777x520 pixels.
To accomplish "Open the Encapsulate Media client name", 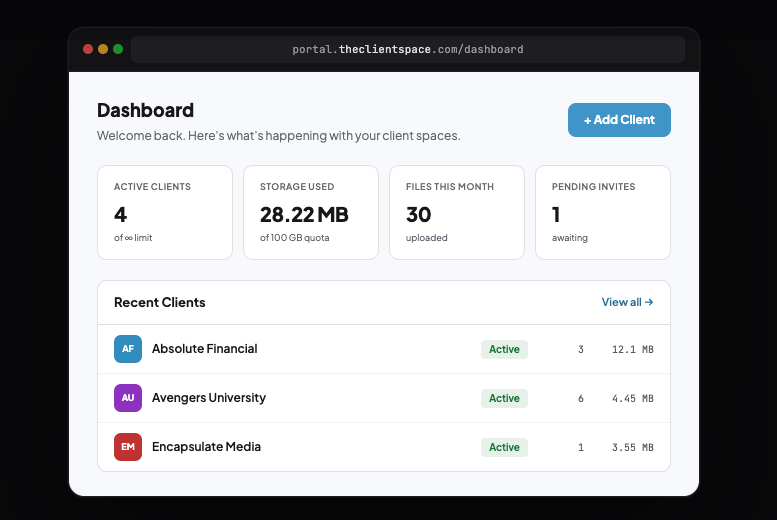I will (x=206, y=447).
